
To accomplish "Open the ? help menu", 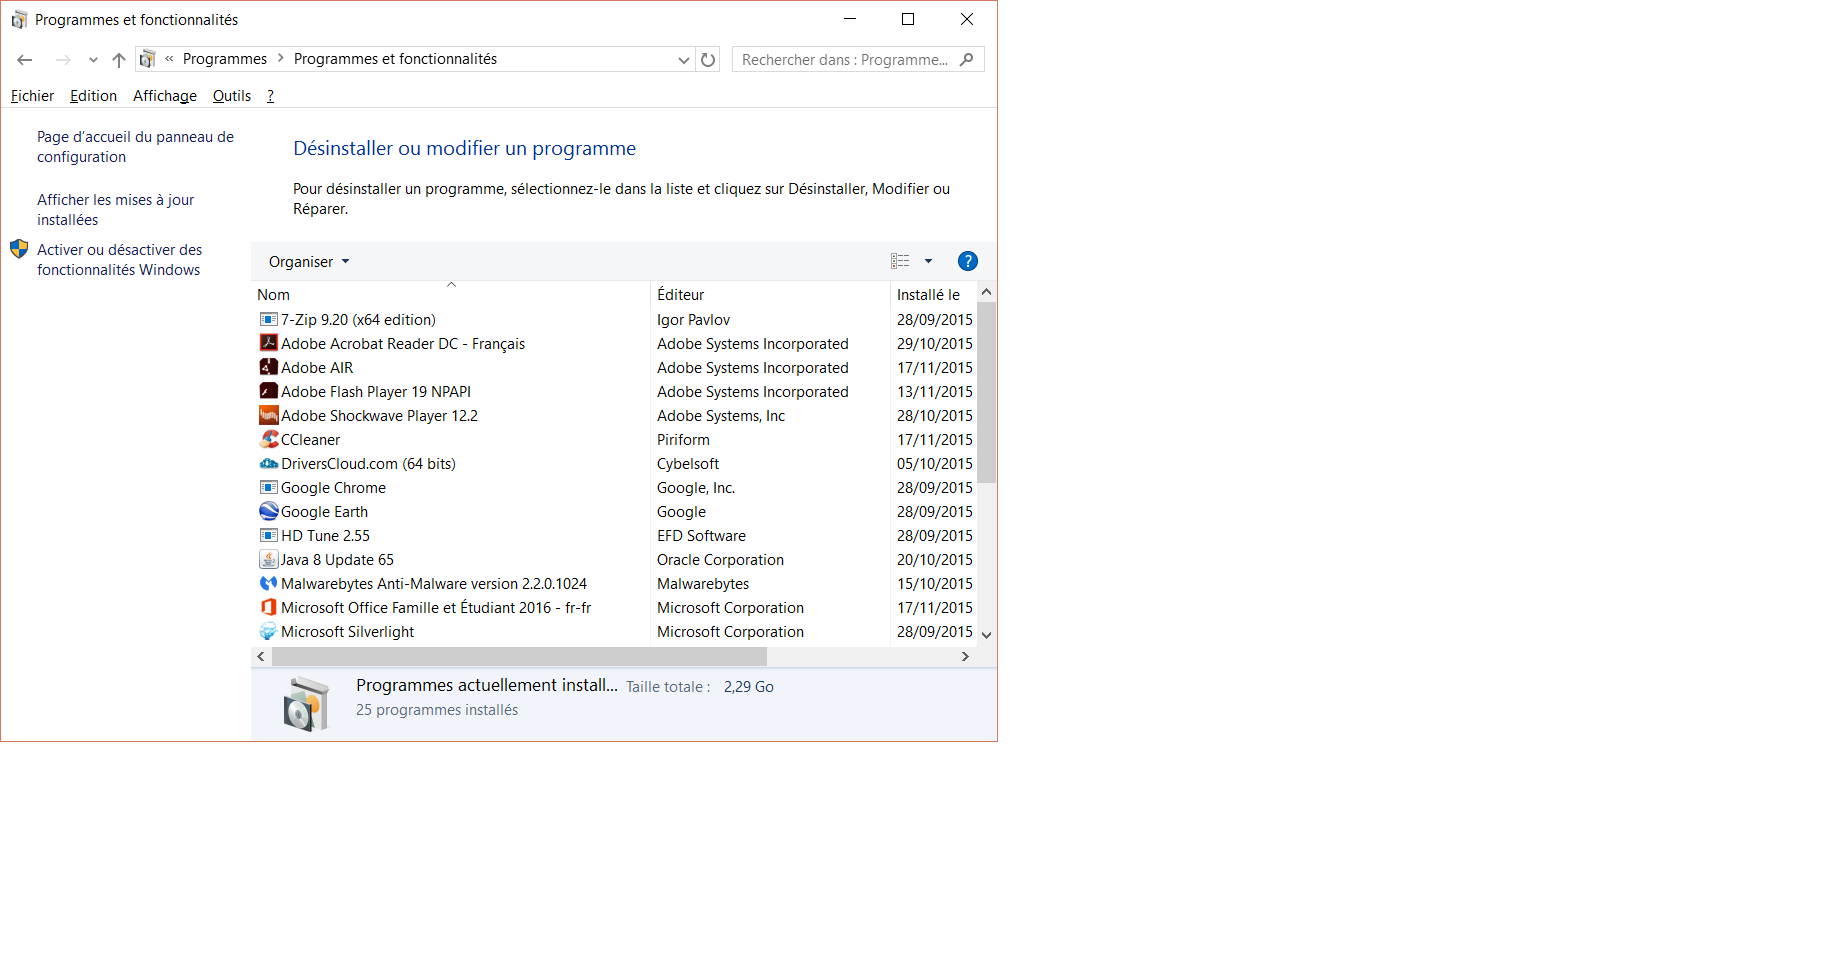I will tap(270, 96).
